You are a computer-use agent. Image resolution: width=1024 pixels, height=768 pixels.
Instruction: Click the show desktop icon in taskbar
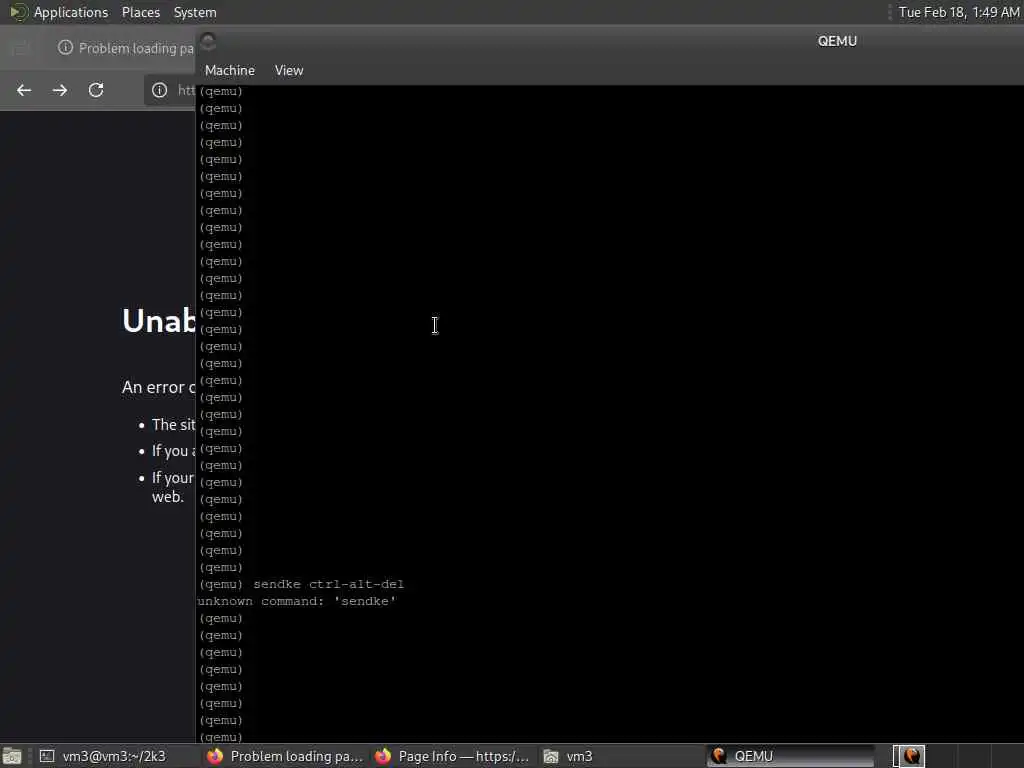tap(12, 756)
